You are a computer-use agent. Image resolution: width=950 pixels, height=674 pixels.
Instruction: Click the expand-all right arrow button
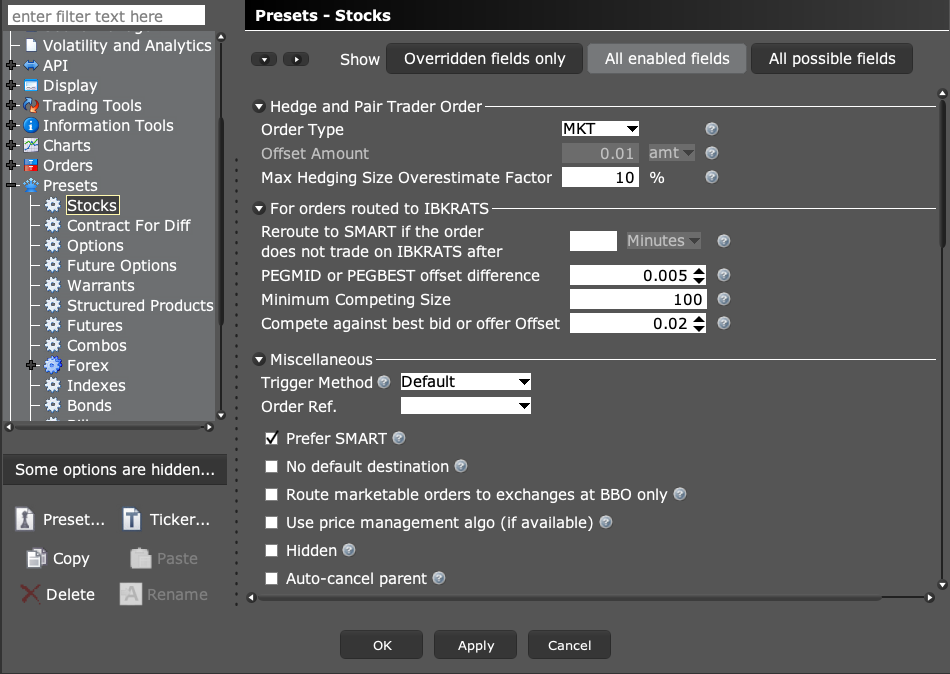(296, 59)
